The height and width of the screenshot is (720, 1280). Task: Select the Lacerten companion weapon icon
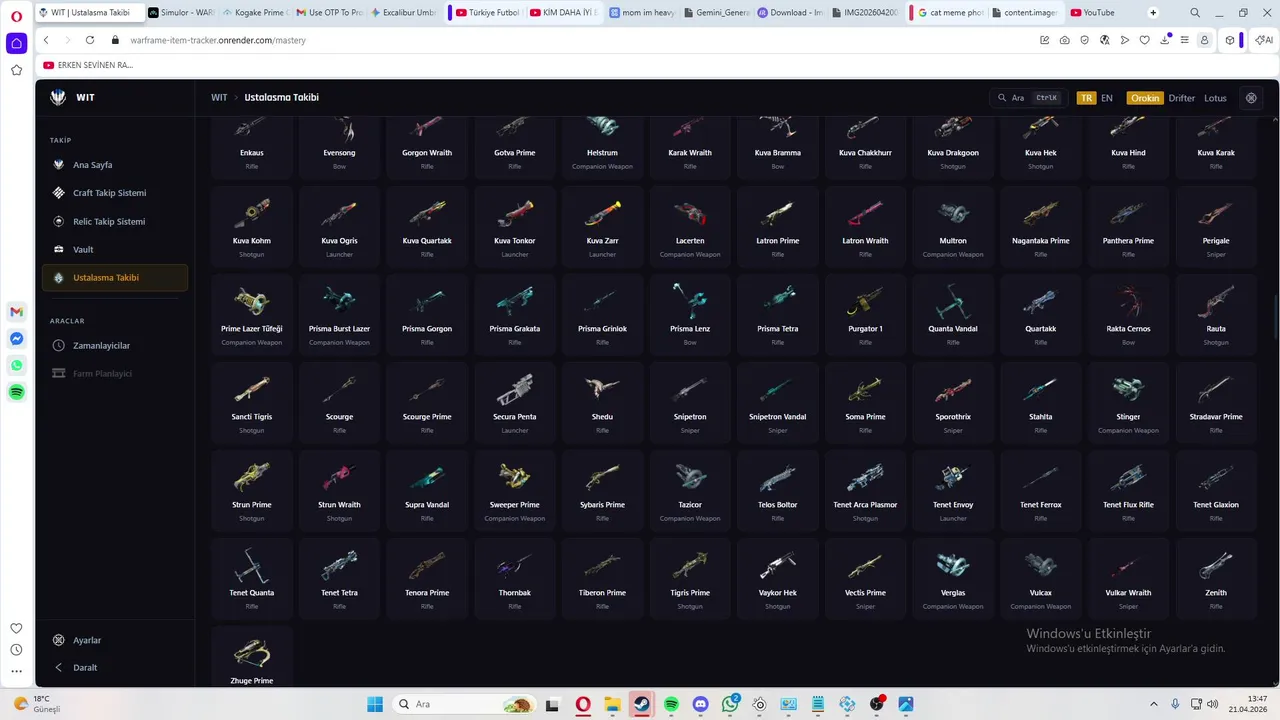[x=690, y=213]
